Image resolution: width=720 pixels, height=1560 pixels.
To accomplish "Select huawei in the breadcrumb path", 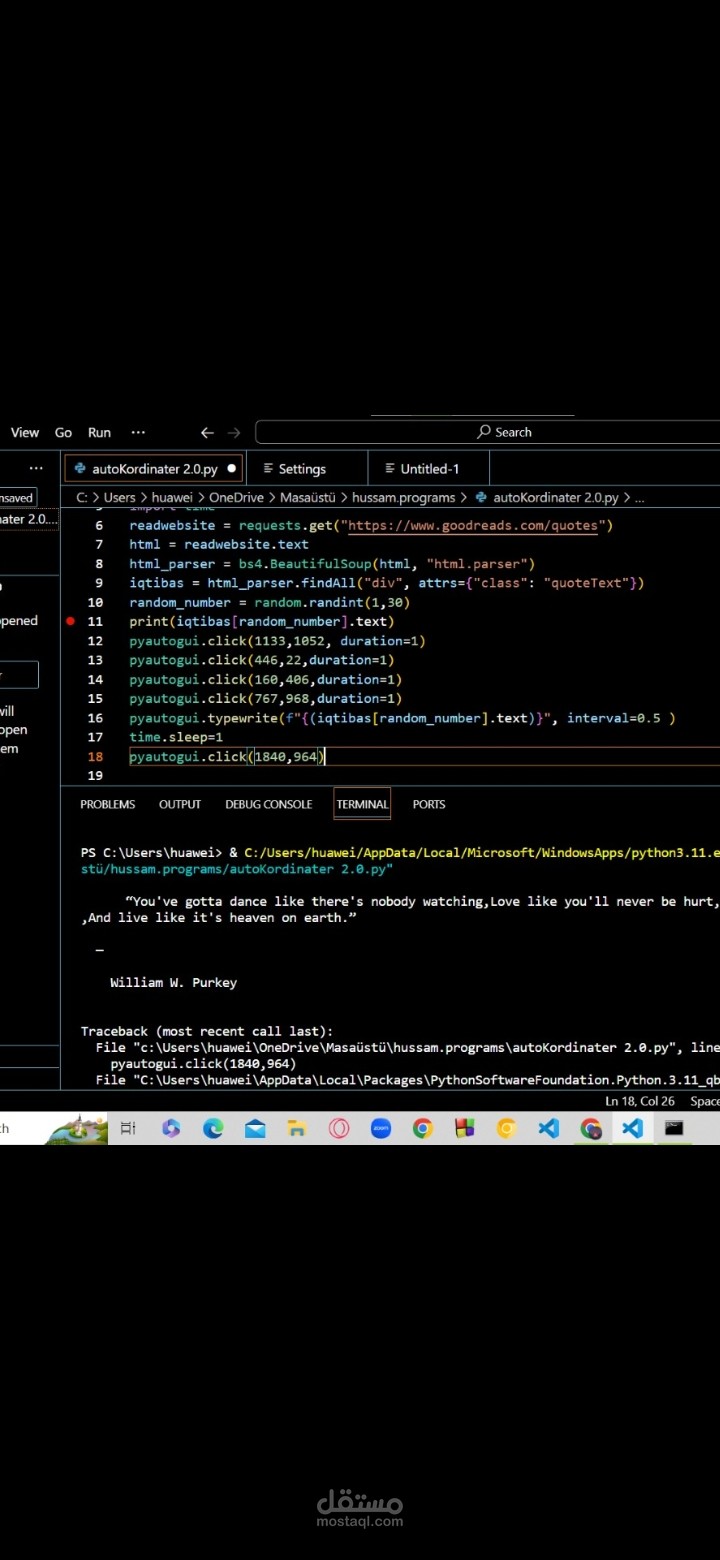I will click(173, 497).
